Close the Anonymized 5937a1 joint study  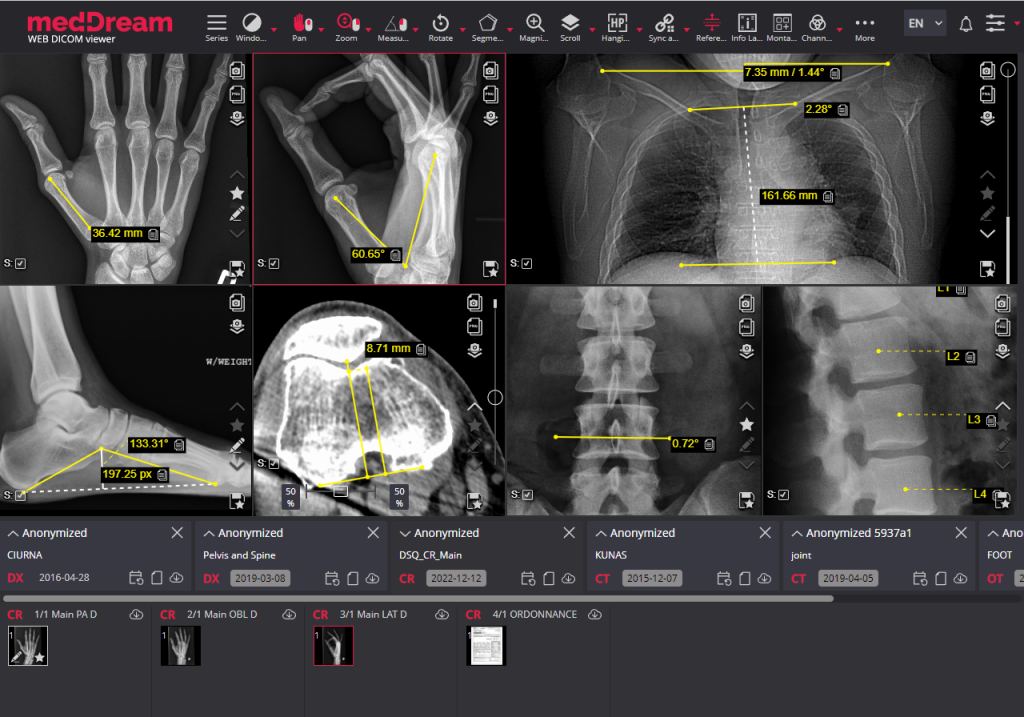(961, 533)
